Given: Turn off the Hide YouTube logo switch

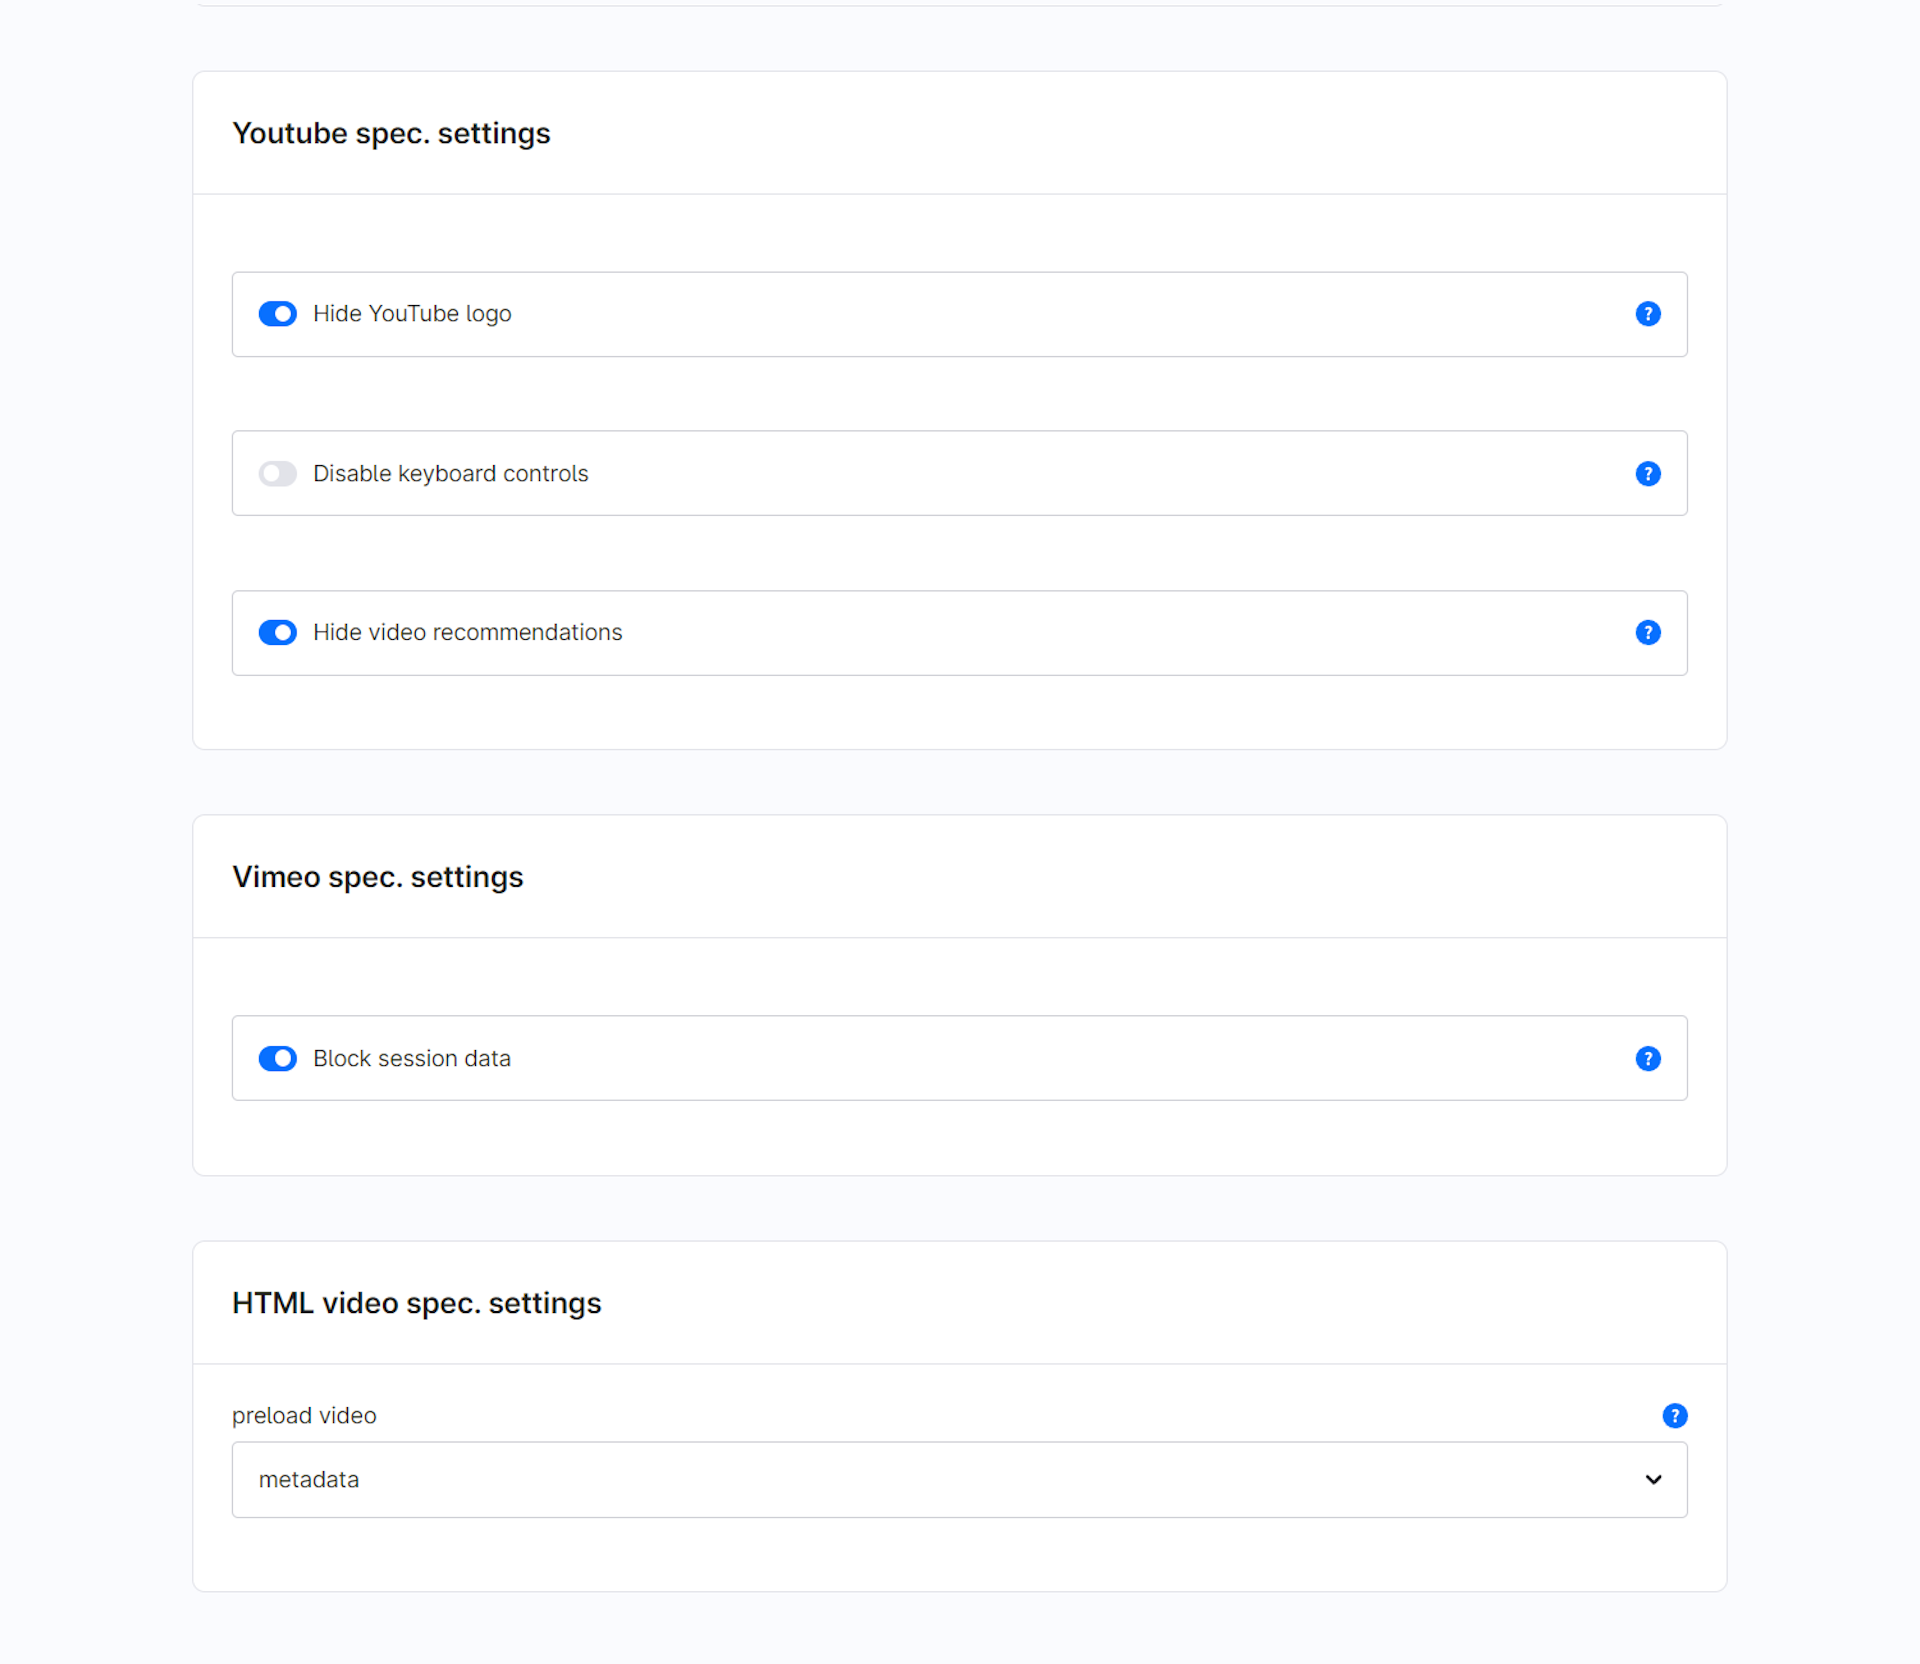Looking at the screenshot, I should (x=278, y=314).
